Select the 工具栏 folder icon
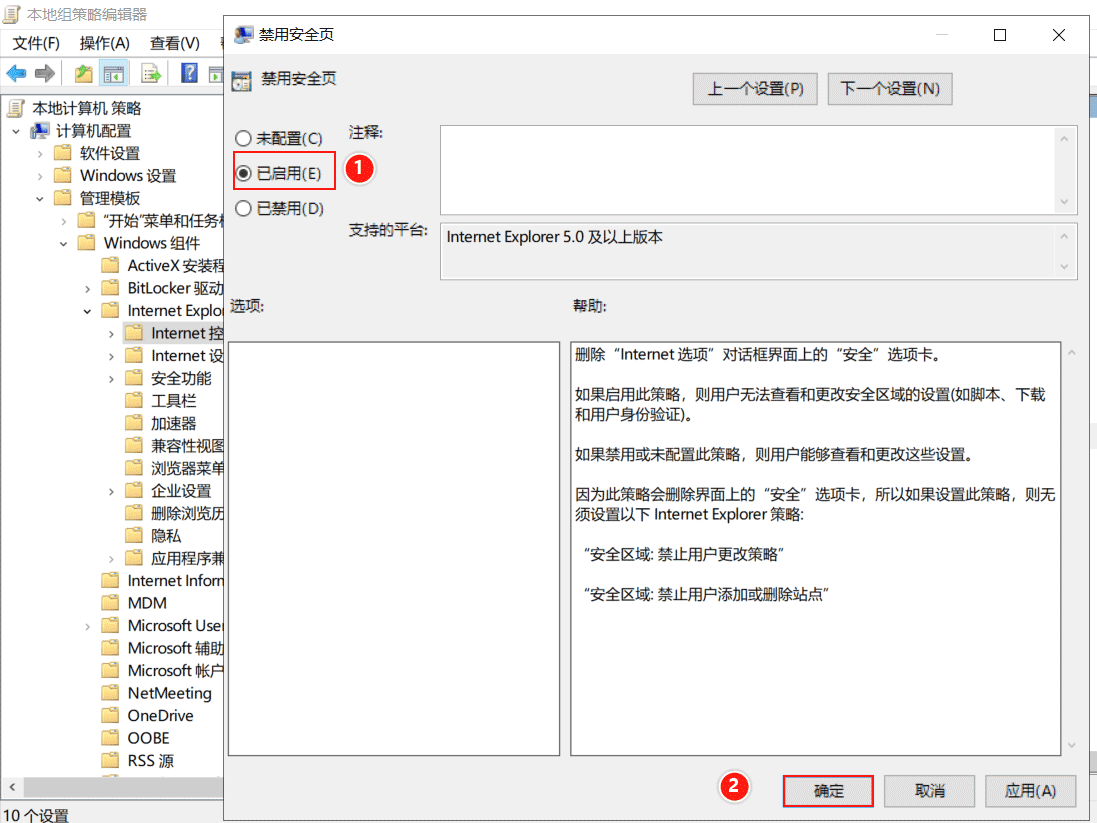Image resolution: width=1097 pixels, height=823 pixels. (x=134, y=400)
